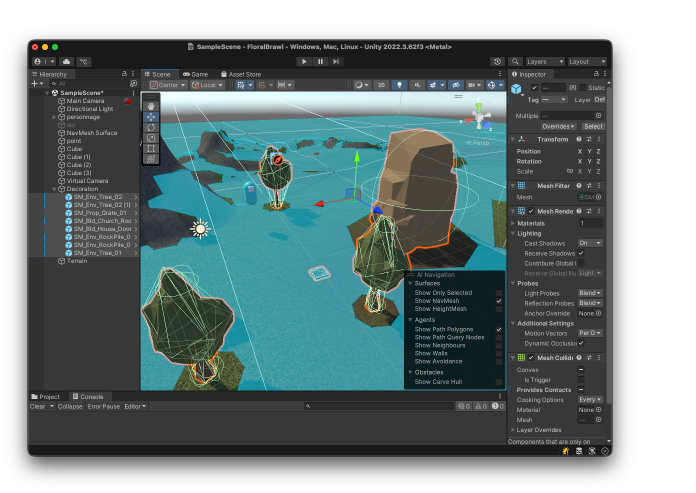
Task: Toggle Collapse in console
Action: (x=70, y=406)
